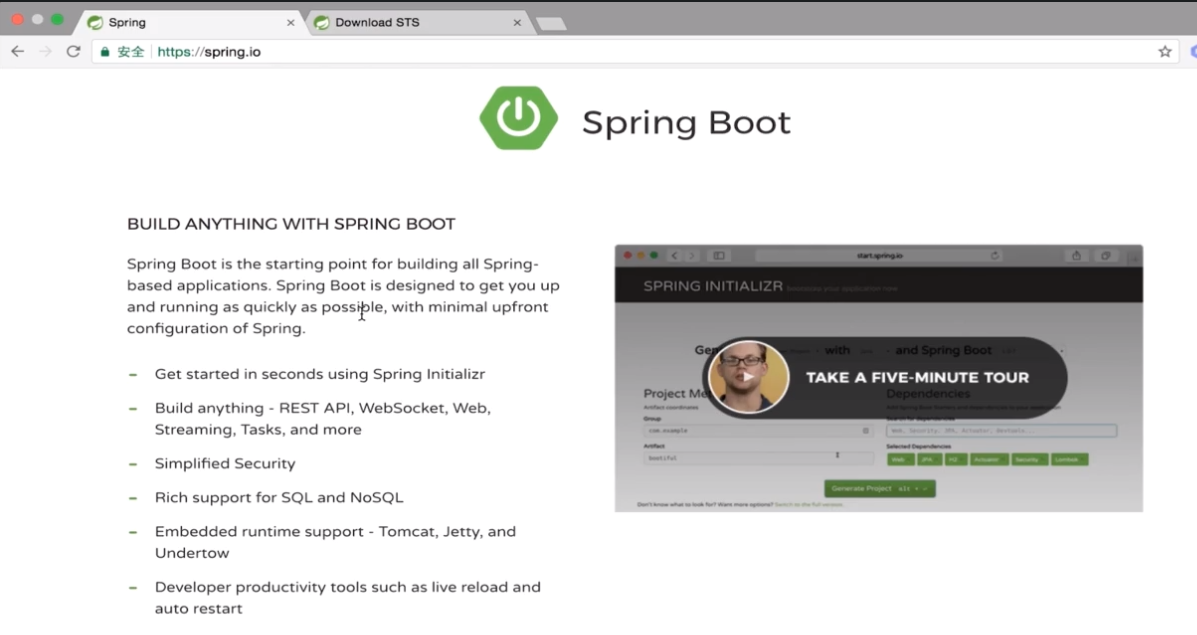Click Generate Project button in video preview
Viewport: 1197px width, 635px height.
click(x=879, y=488)
